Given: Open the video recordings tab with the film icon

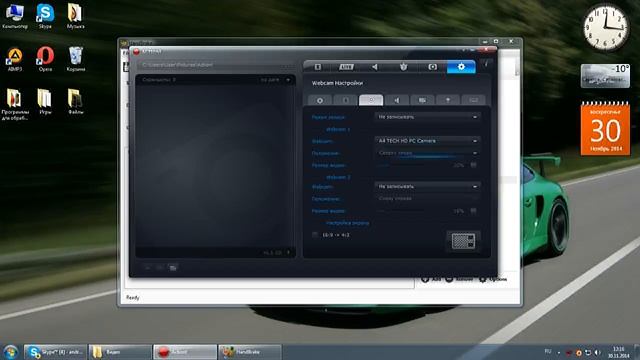Looking at the screenshot, I should click(x=318, y=67).
